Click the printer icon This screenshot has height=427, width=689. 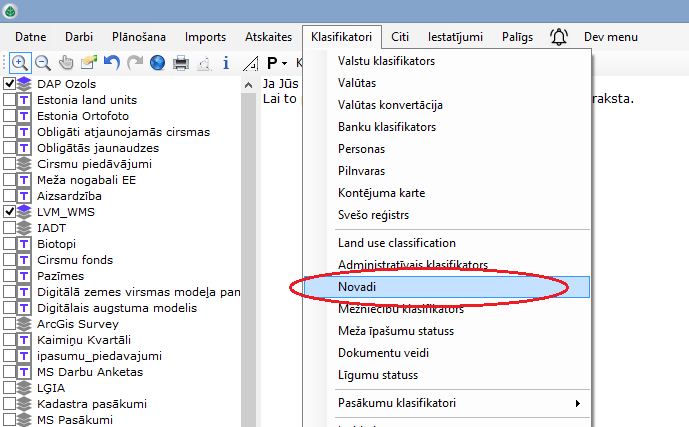point(181,63)
